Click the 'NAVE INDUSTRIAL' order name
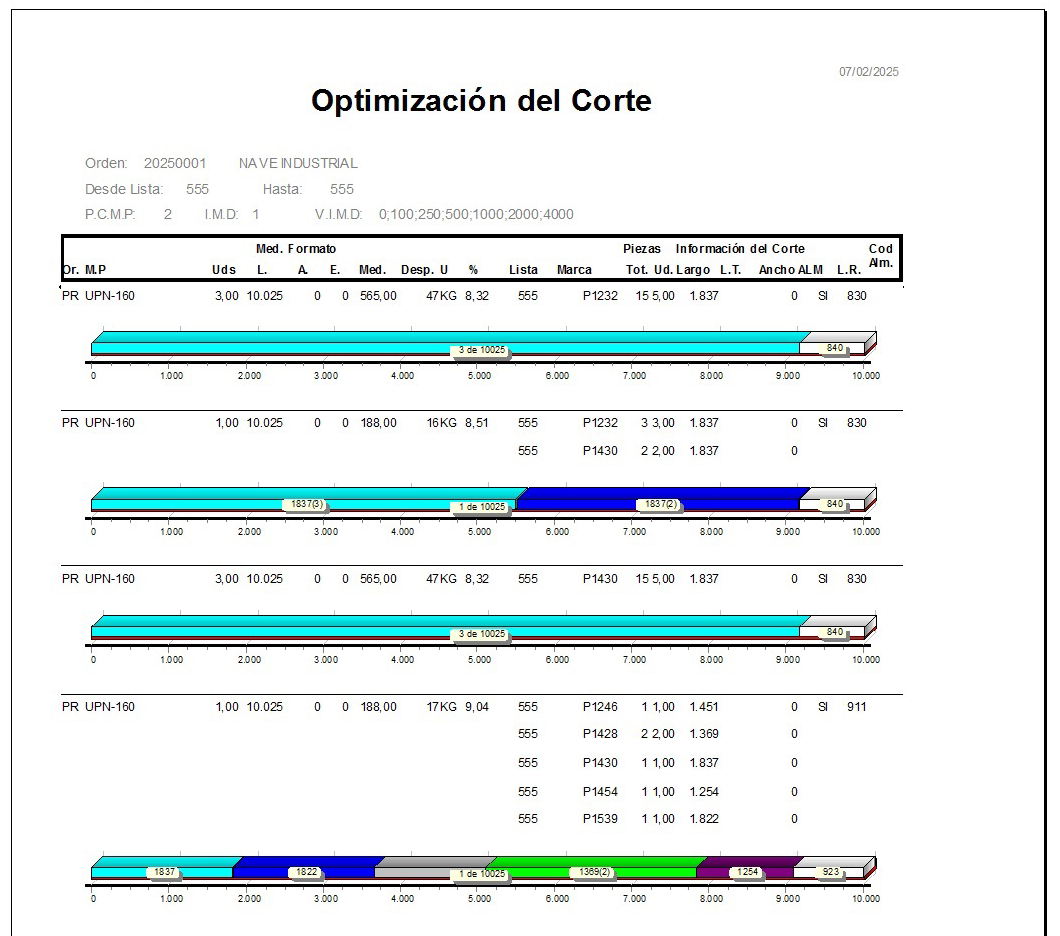This screenshot has height=936, width=1060. [x=297, y=163]
